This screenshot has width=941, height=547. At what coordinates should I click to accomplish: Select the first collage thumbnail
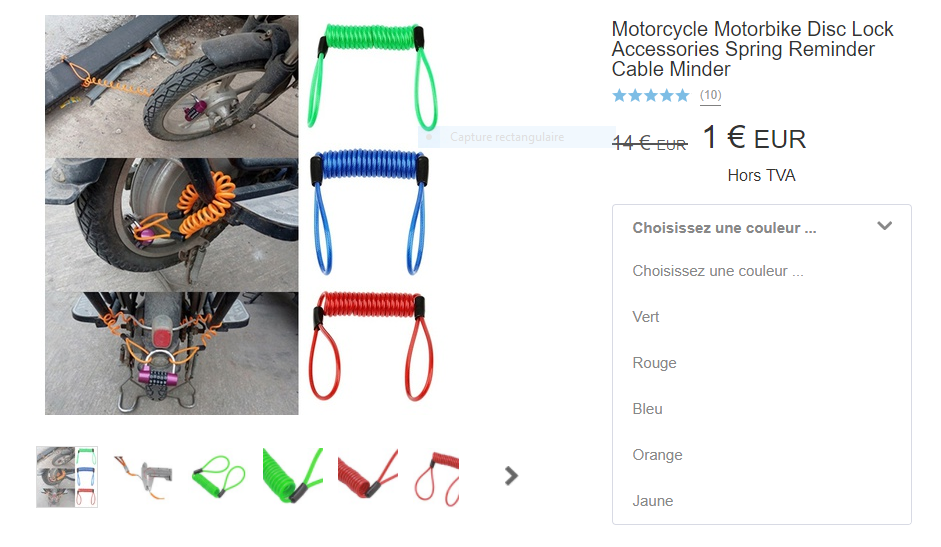coord(67,477)
